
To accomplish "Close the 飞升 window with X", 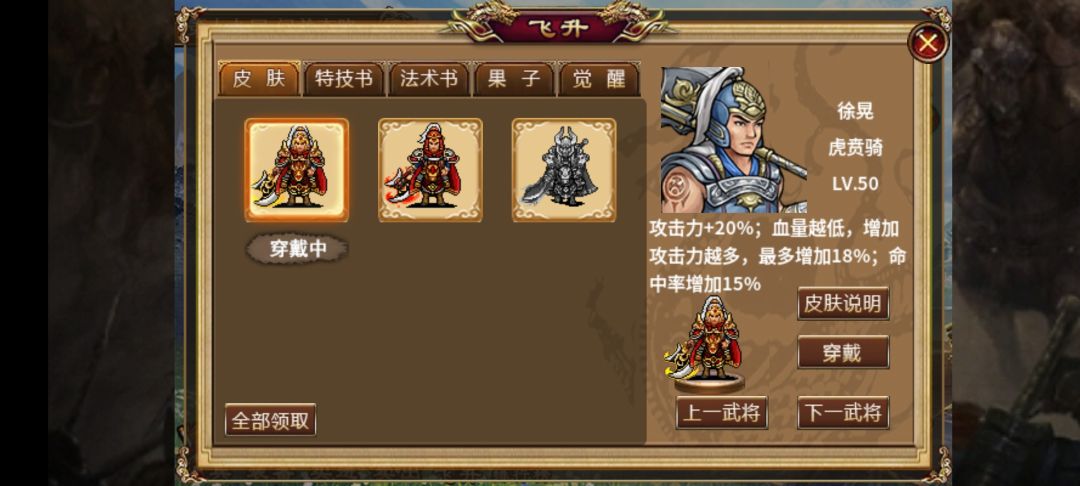I will tap(928, 43).
